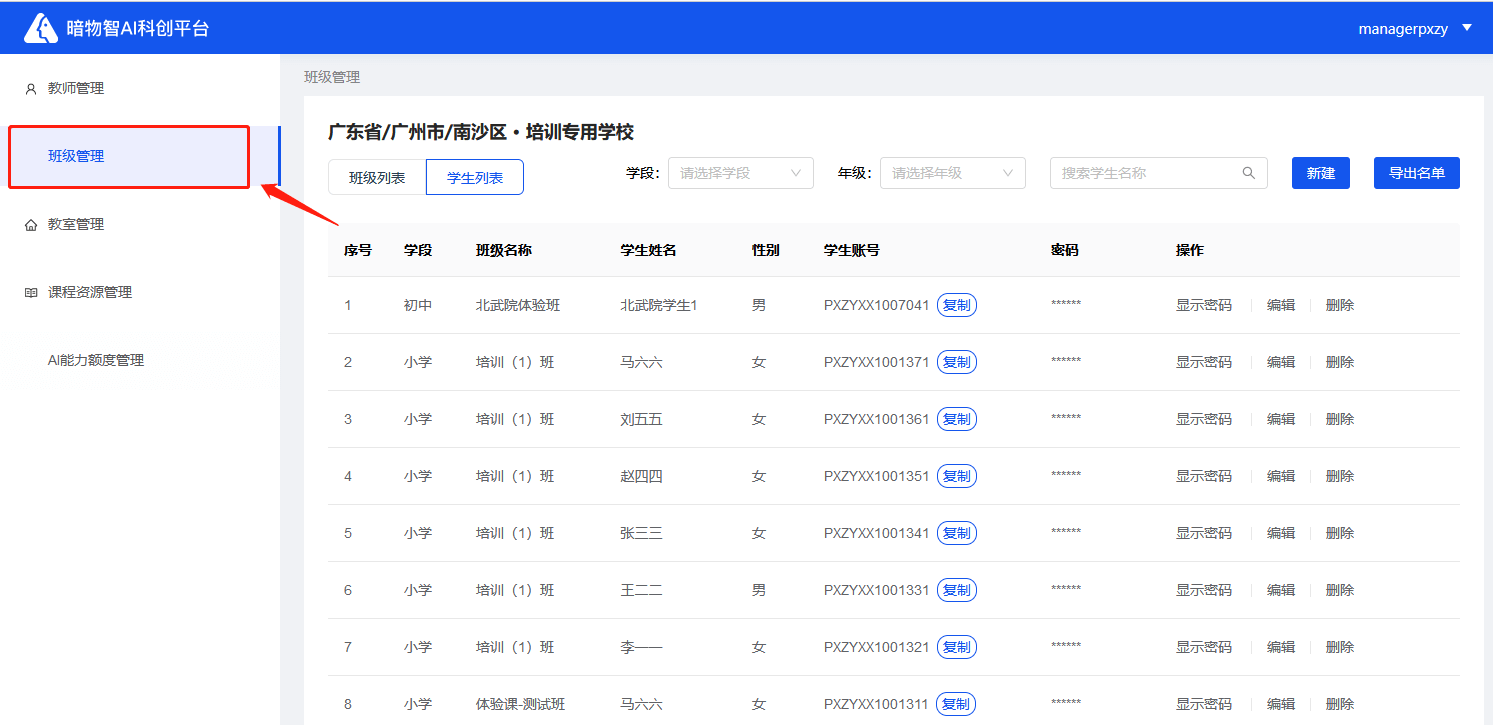Copy account PXZYXX1001371 with 复制
Viewport: 1493px width, 725px height.
957,362
